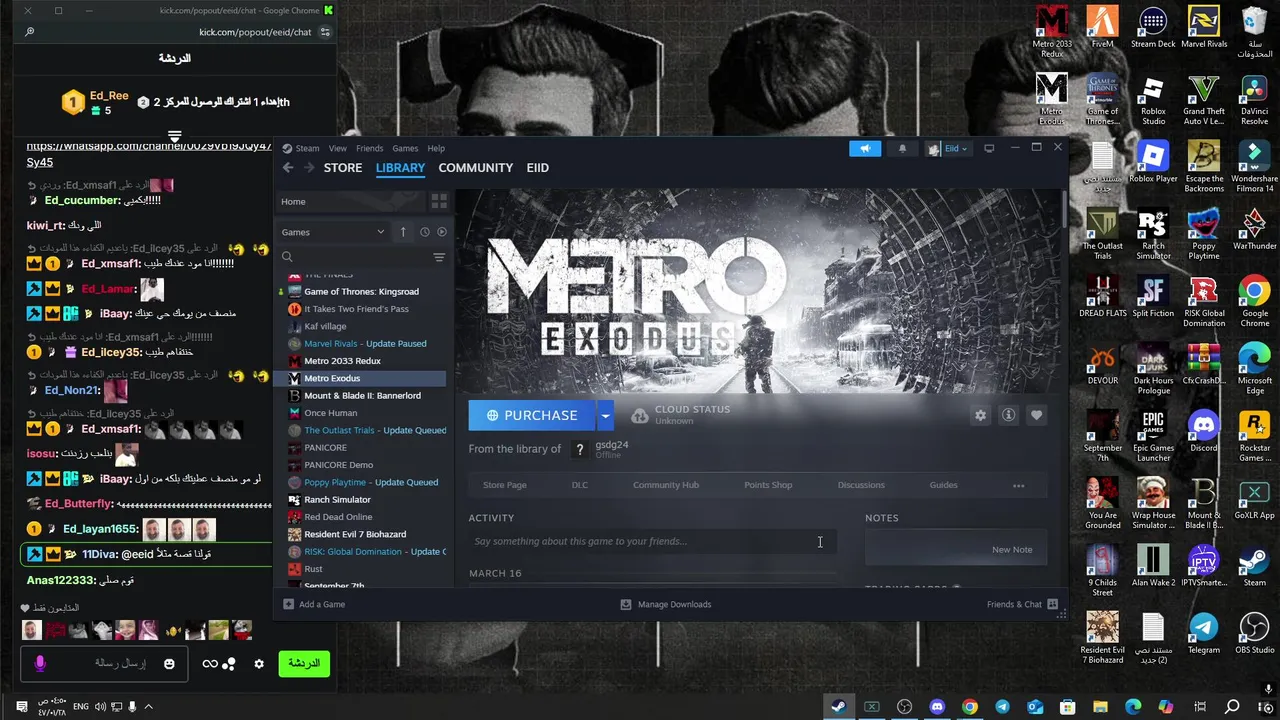Click the library Home button
Screen dimensions: 1280x720
coord(349,201)
